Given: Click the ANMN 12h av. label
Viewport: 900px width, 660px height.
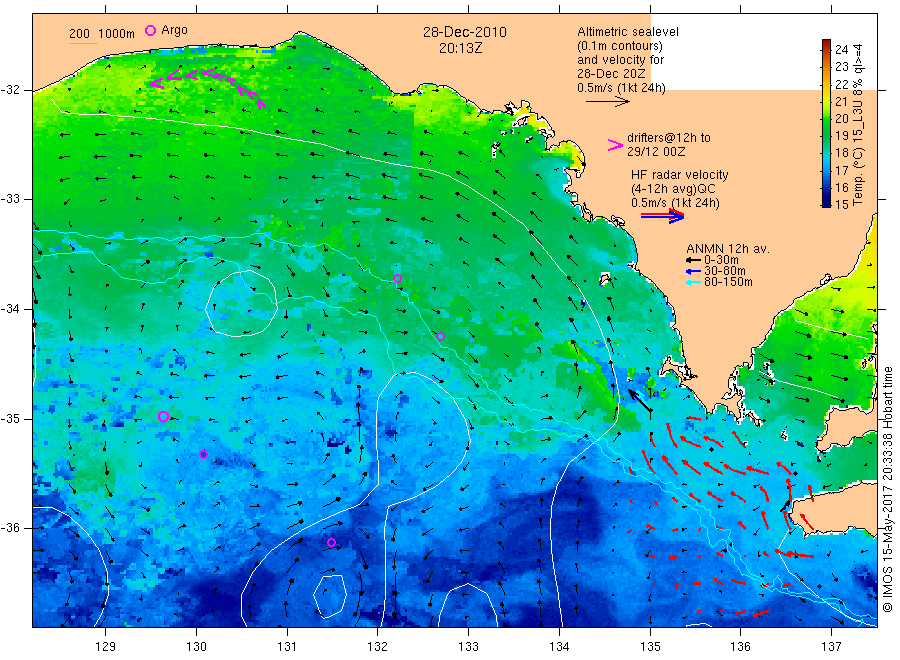Looking at the screenshot, I should (728, 249).
